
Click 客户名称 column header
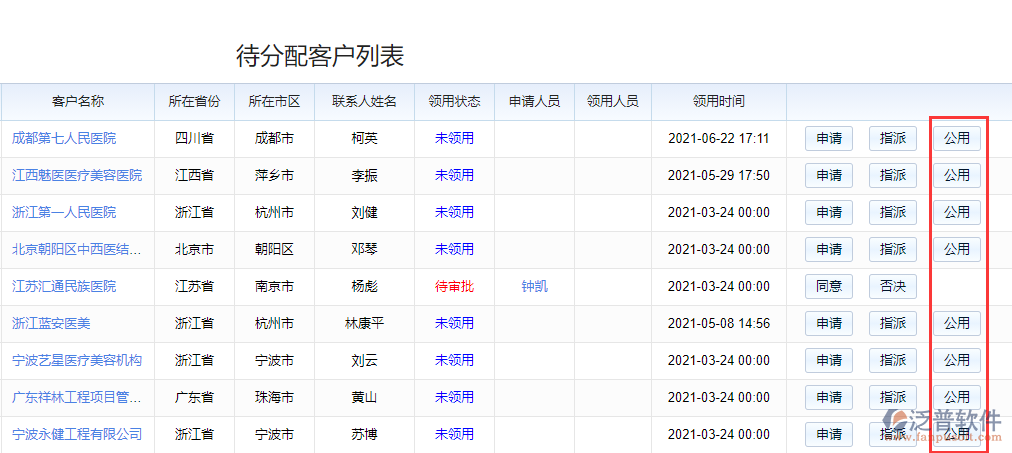tap(77, 101)
